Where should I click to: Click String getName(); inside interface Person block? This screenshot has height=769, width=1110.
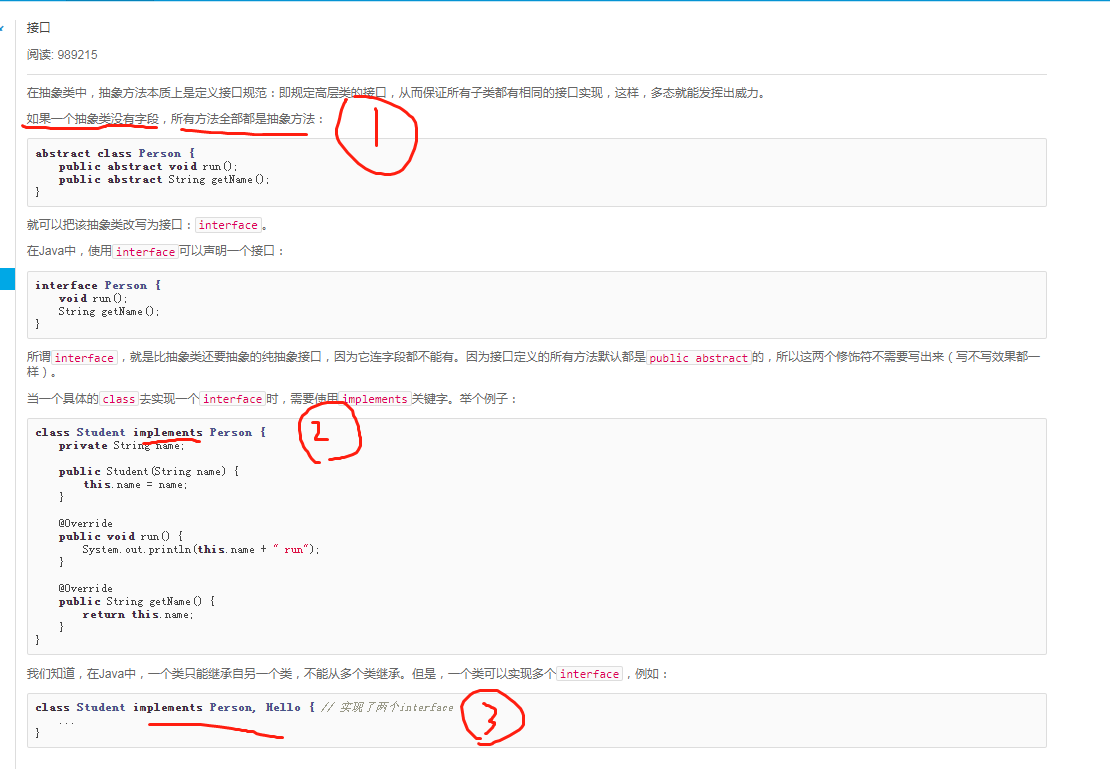click(109, 312)
